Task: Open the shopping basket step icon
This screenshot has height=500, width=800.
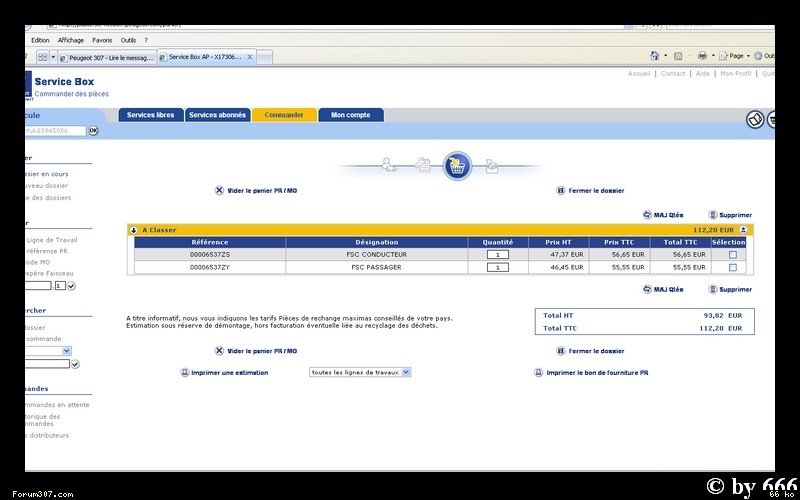Action: [x=457, y=166]
